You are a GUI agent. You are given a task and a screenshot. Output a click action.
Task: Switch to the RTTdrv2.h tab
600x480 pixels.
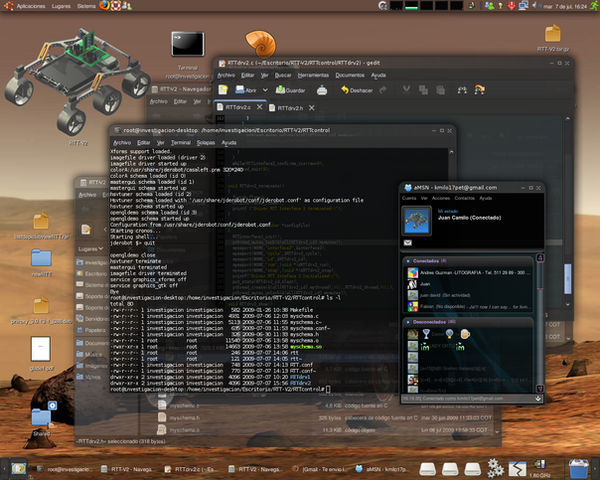click(x=290, y=108)
